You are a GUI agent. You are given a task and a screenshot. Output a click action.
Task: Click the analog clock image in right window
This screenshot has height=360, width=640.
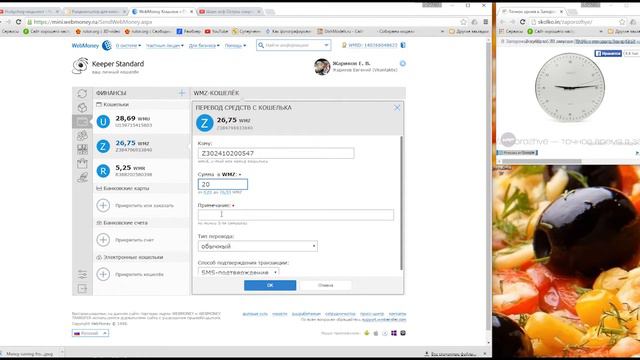[570, 87]
